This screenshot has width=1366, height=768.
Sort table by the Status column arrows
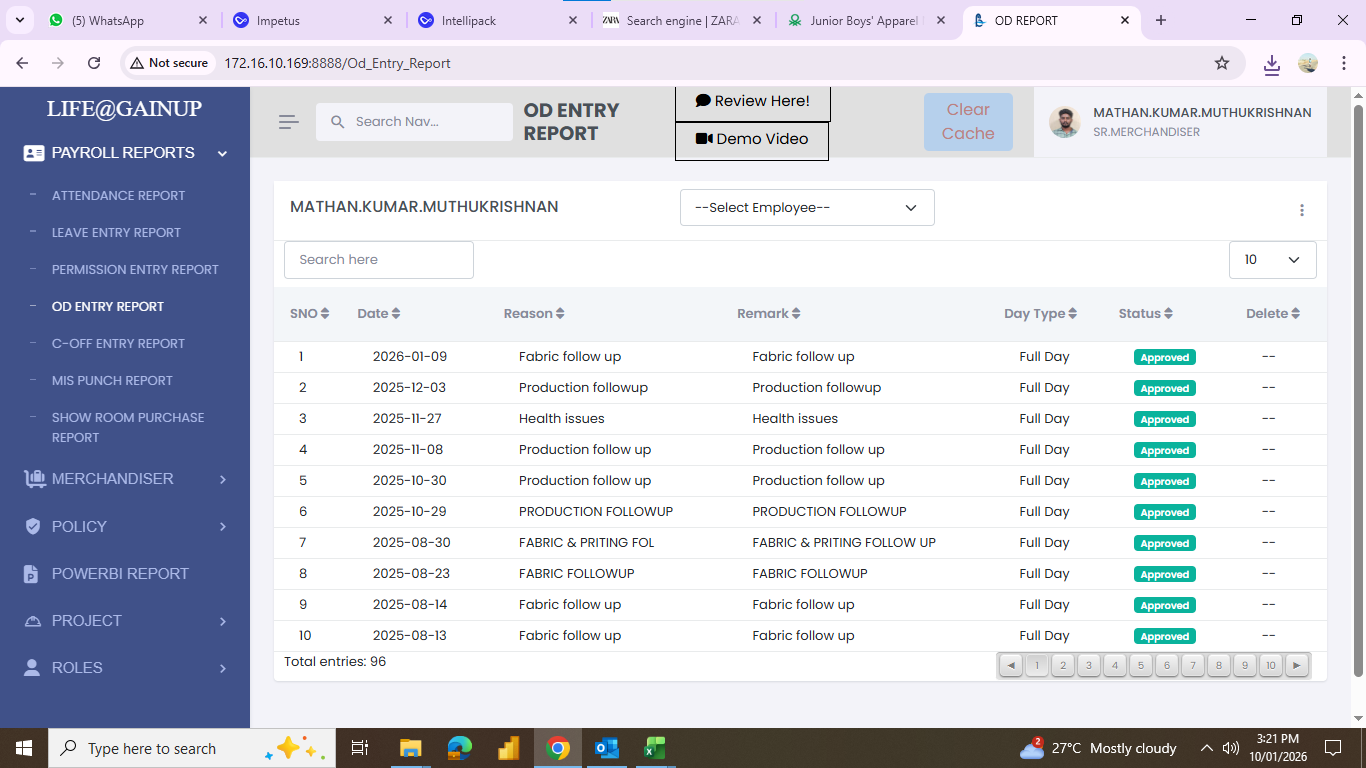[x=1168, y=314]
